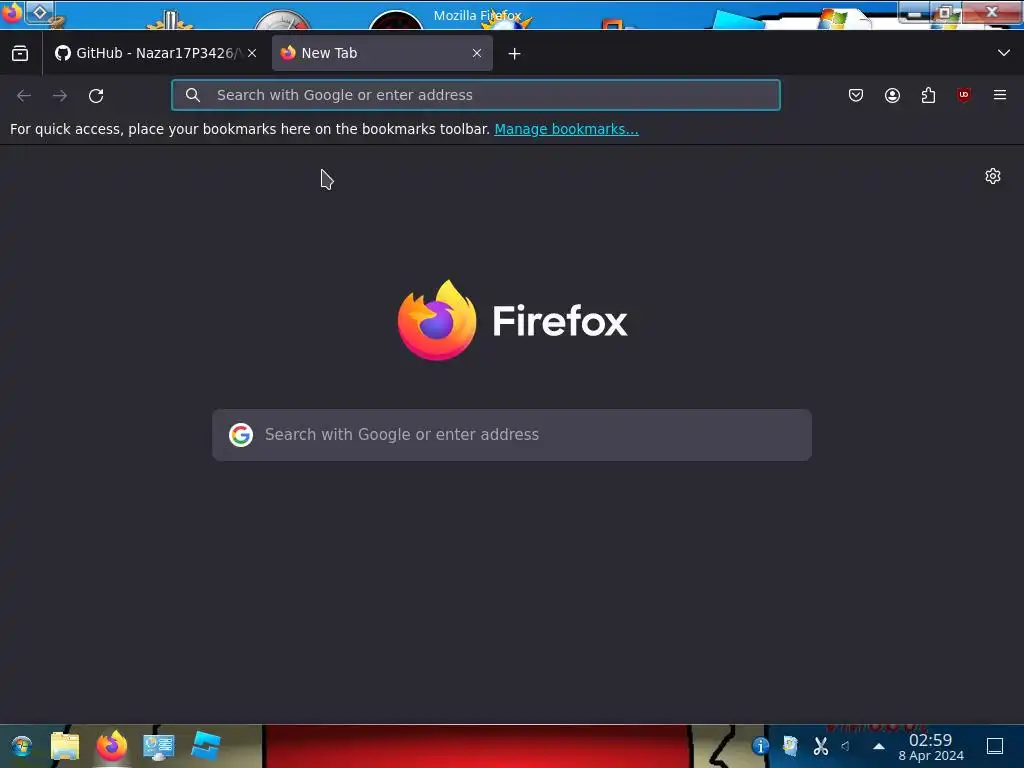Open the Firefox account menu
The image size is (1024, 768).
pos(892,96)
